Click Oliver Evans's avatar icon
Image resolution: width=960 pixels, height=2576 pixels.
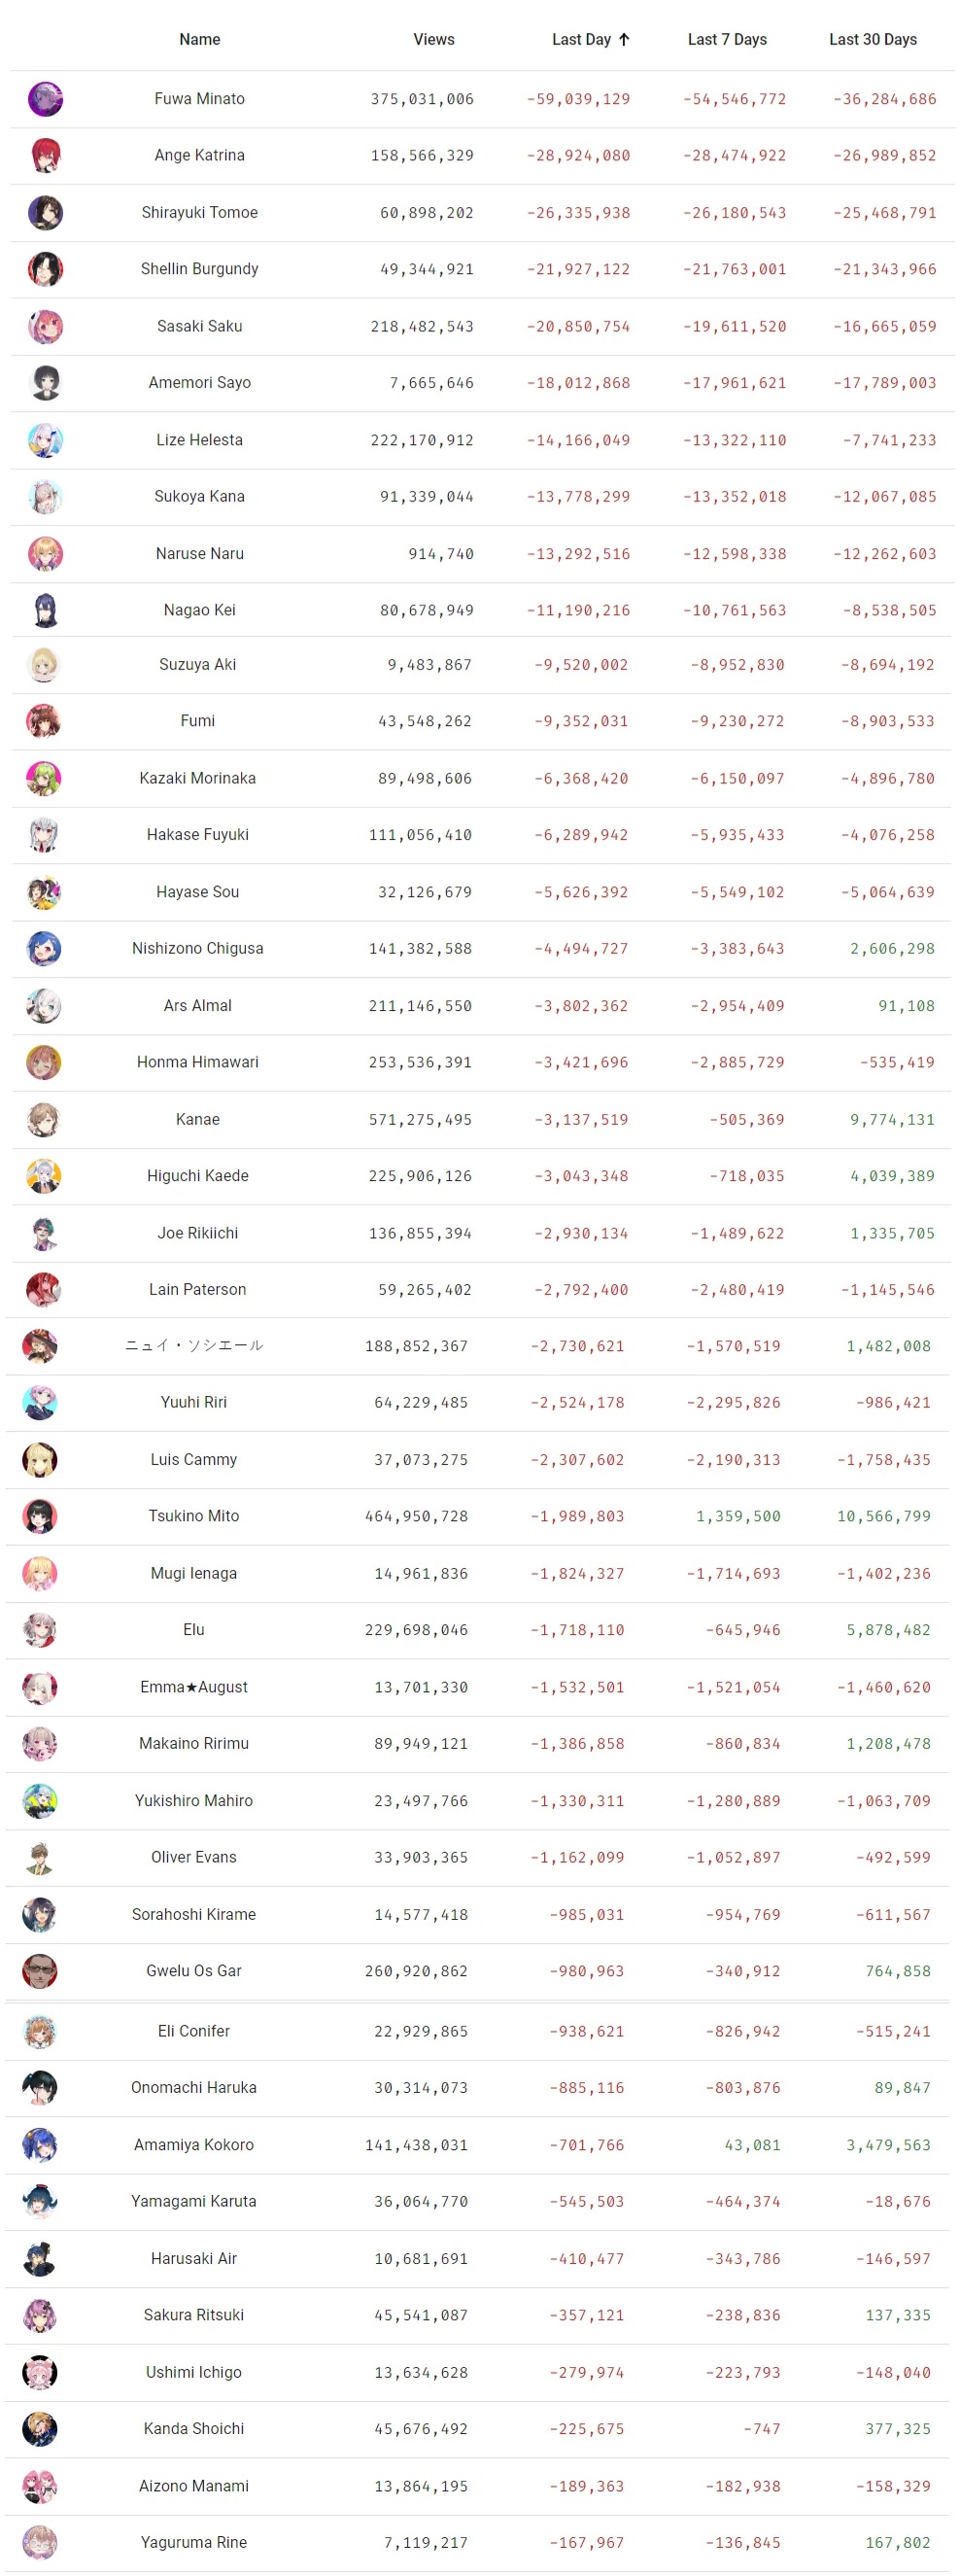pos(39,1858)
